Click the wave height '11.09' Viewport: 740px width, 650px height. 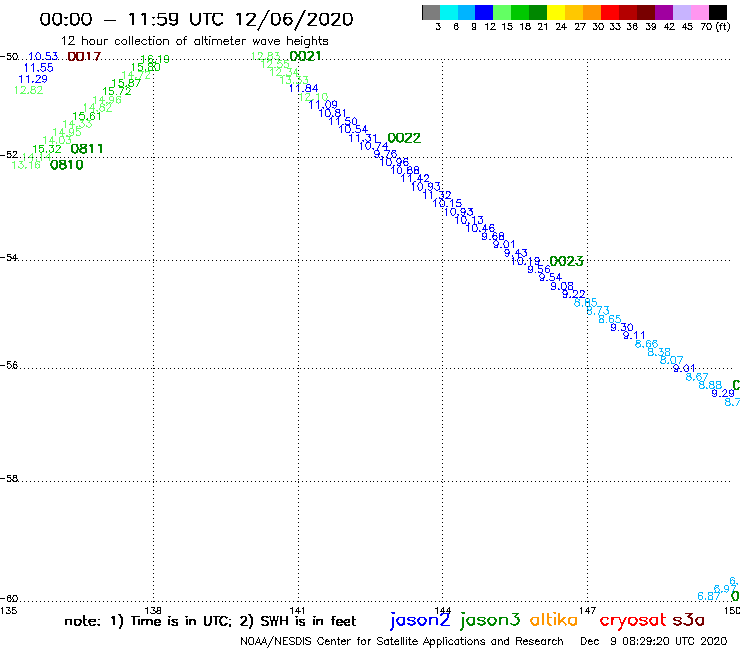[x=323, y=105]
